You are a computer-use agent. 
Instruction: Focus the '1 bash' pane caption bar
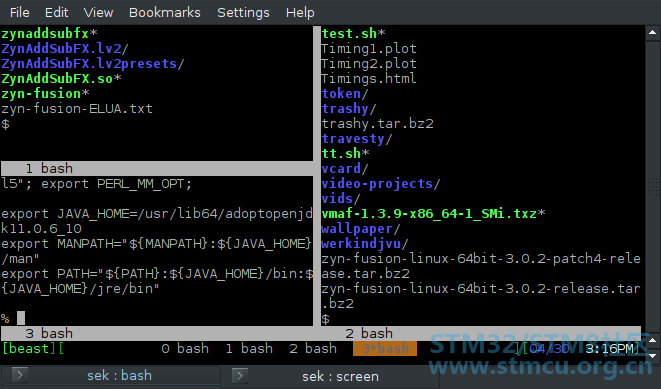[x=157, y=169]
